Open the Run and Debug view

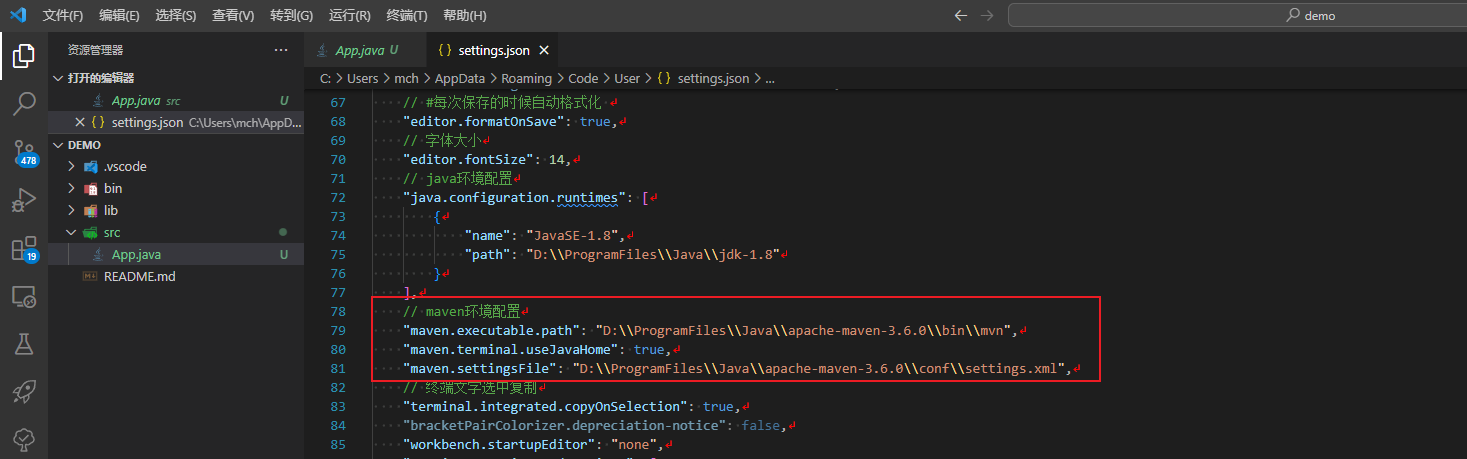(x=24, y=200)
